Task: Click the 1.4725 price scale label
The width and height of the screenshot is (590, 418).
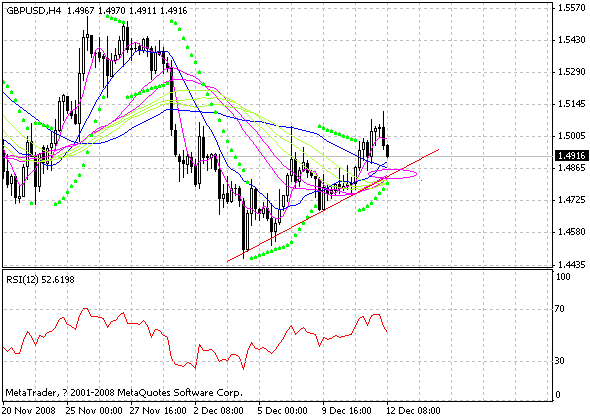Action: tap(572, 200)
